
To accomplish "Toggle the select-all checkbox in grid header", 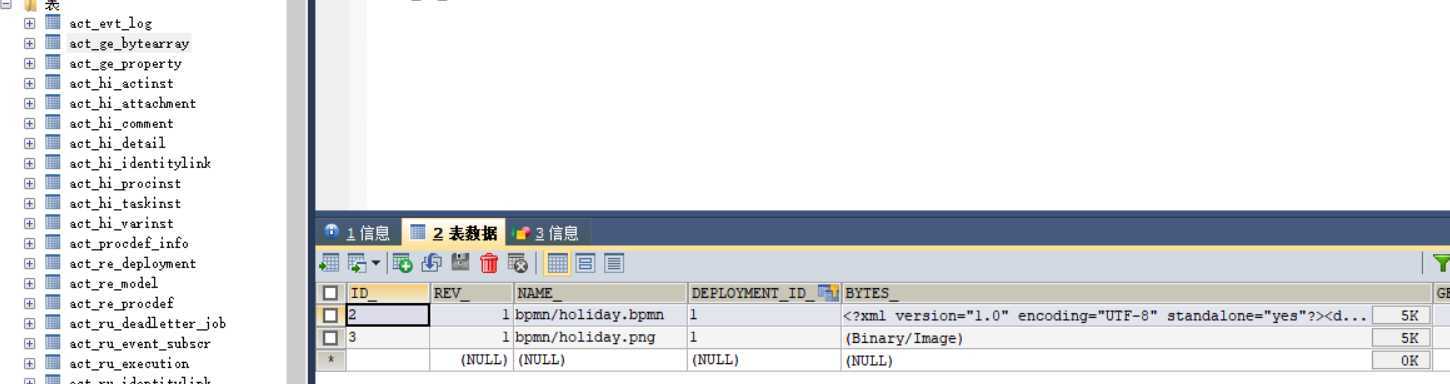I will [331, 293].
